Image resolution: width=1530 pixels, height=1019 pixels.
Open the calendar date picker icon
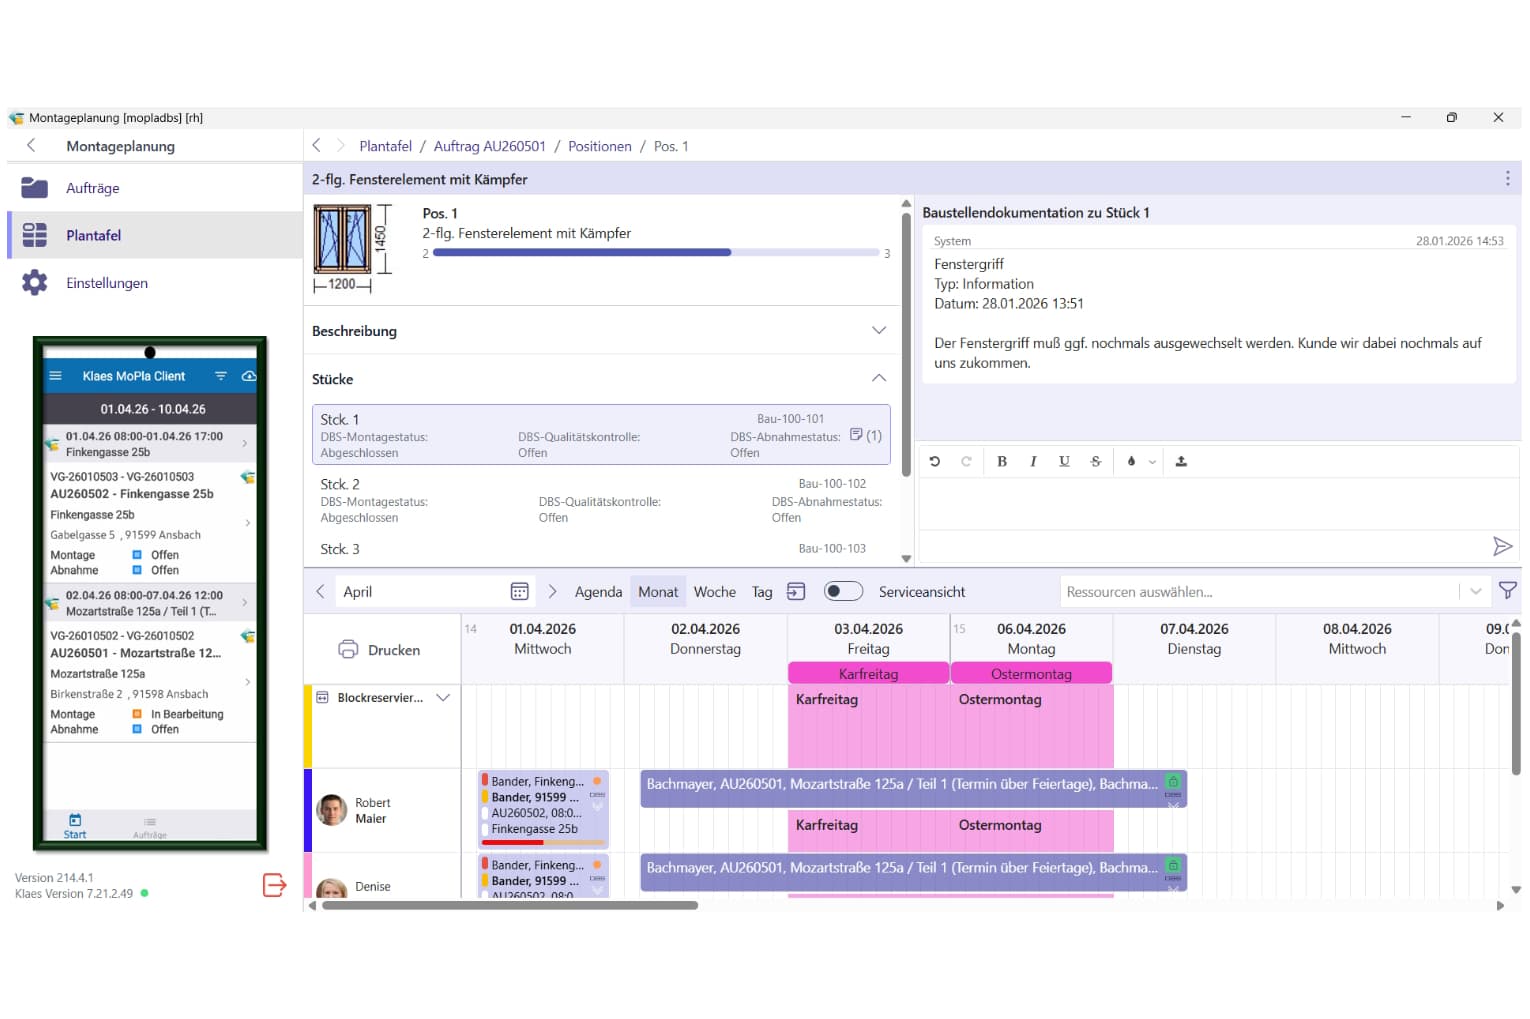(x=519, y=592)
